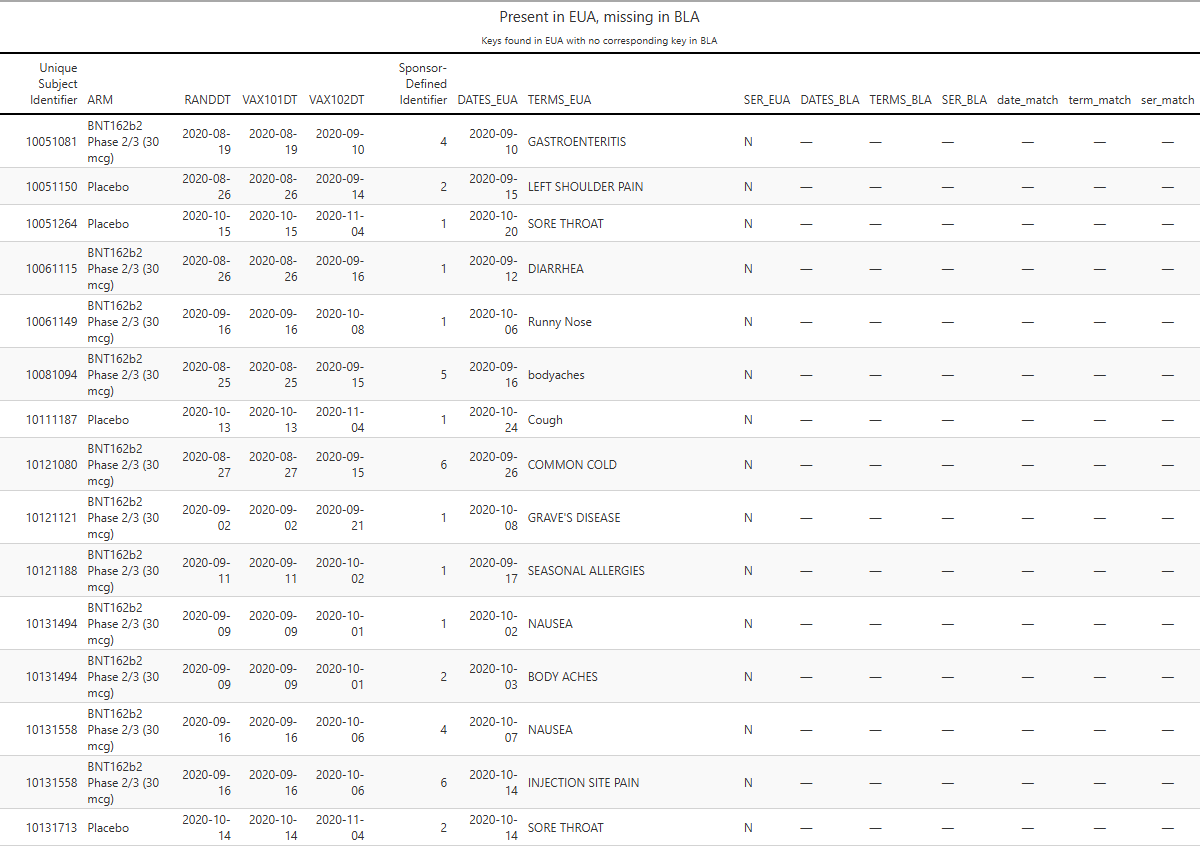Screen dimensions: 1201x846
Task: Select the VAX102DT column header
Action: click(337, 100)
